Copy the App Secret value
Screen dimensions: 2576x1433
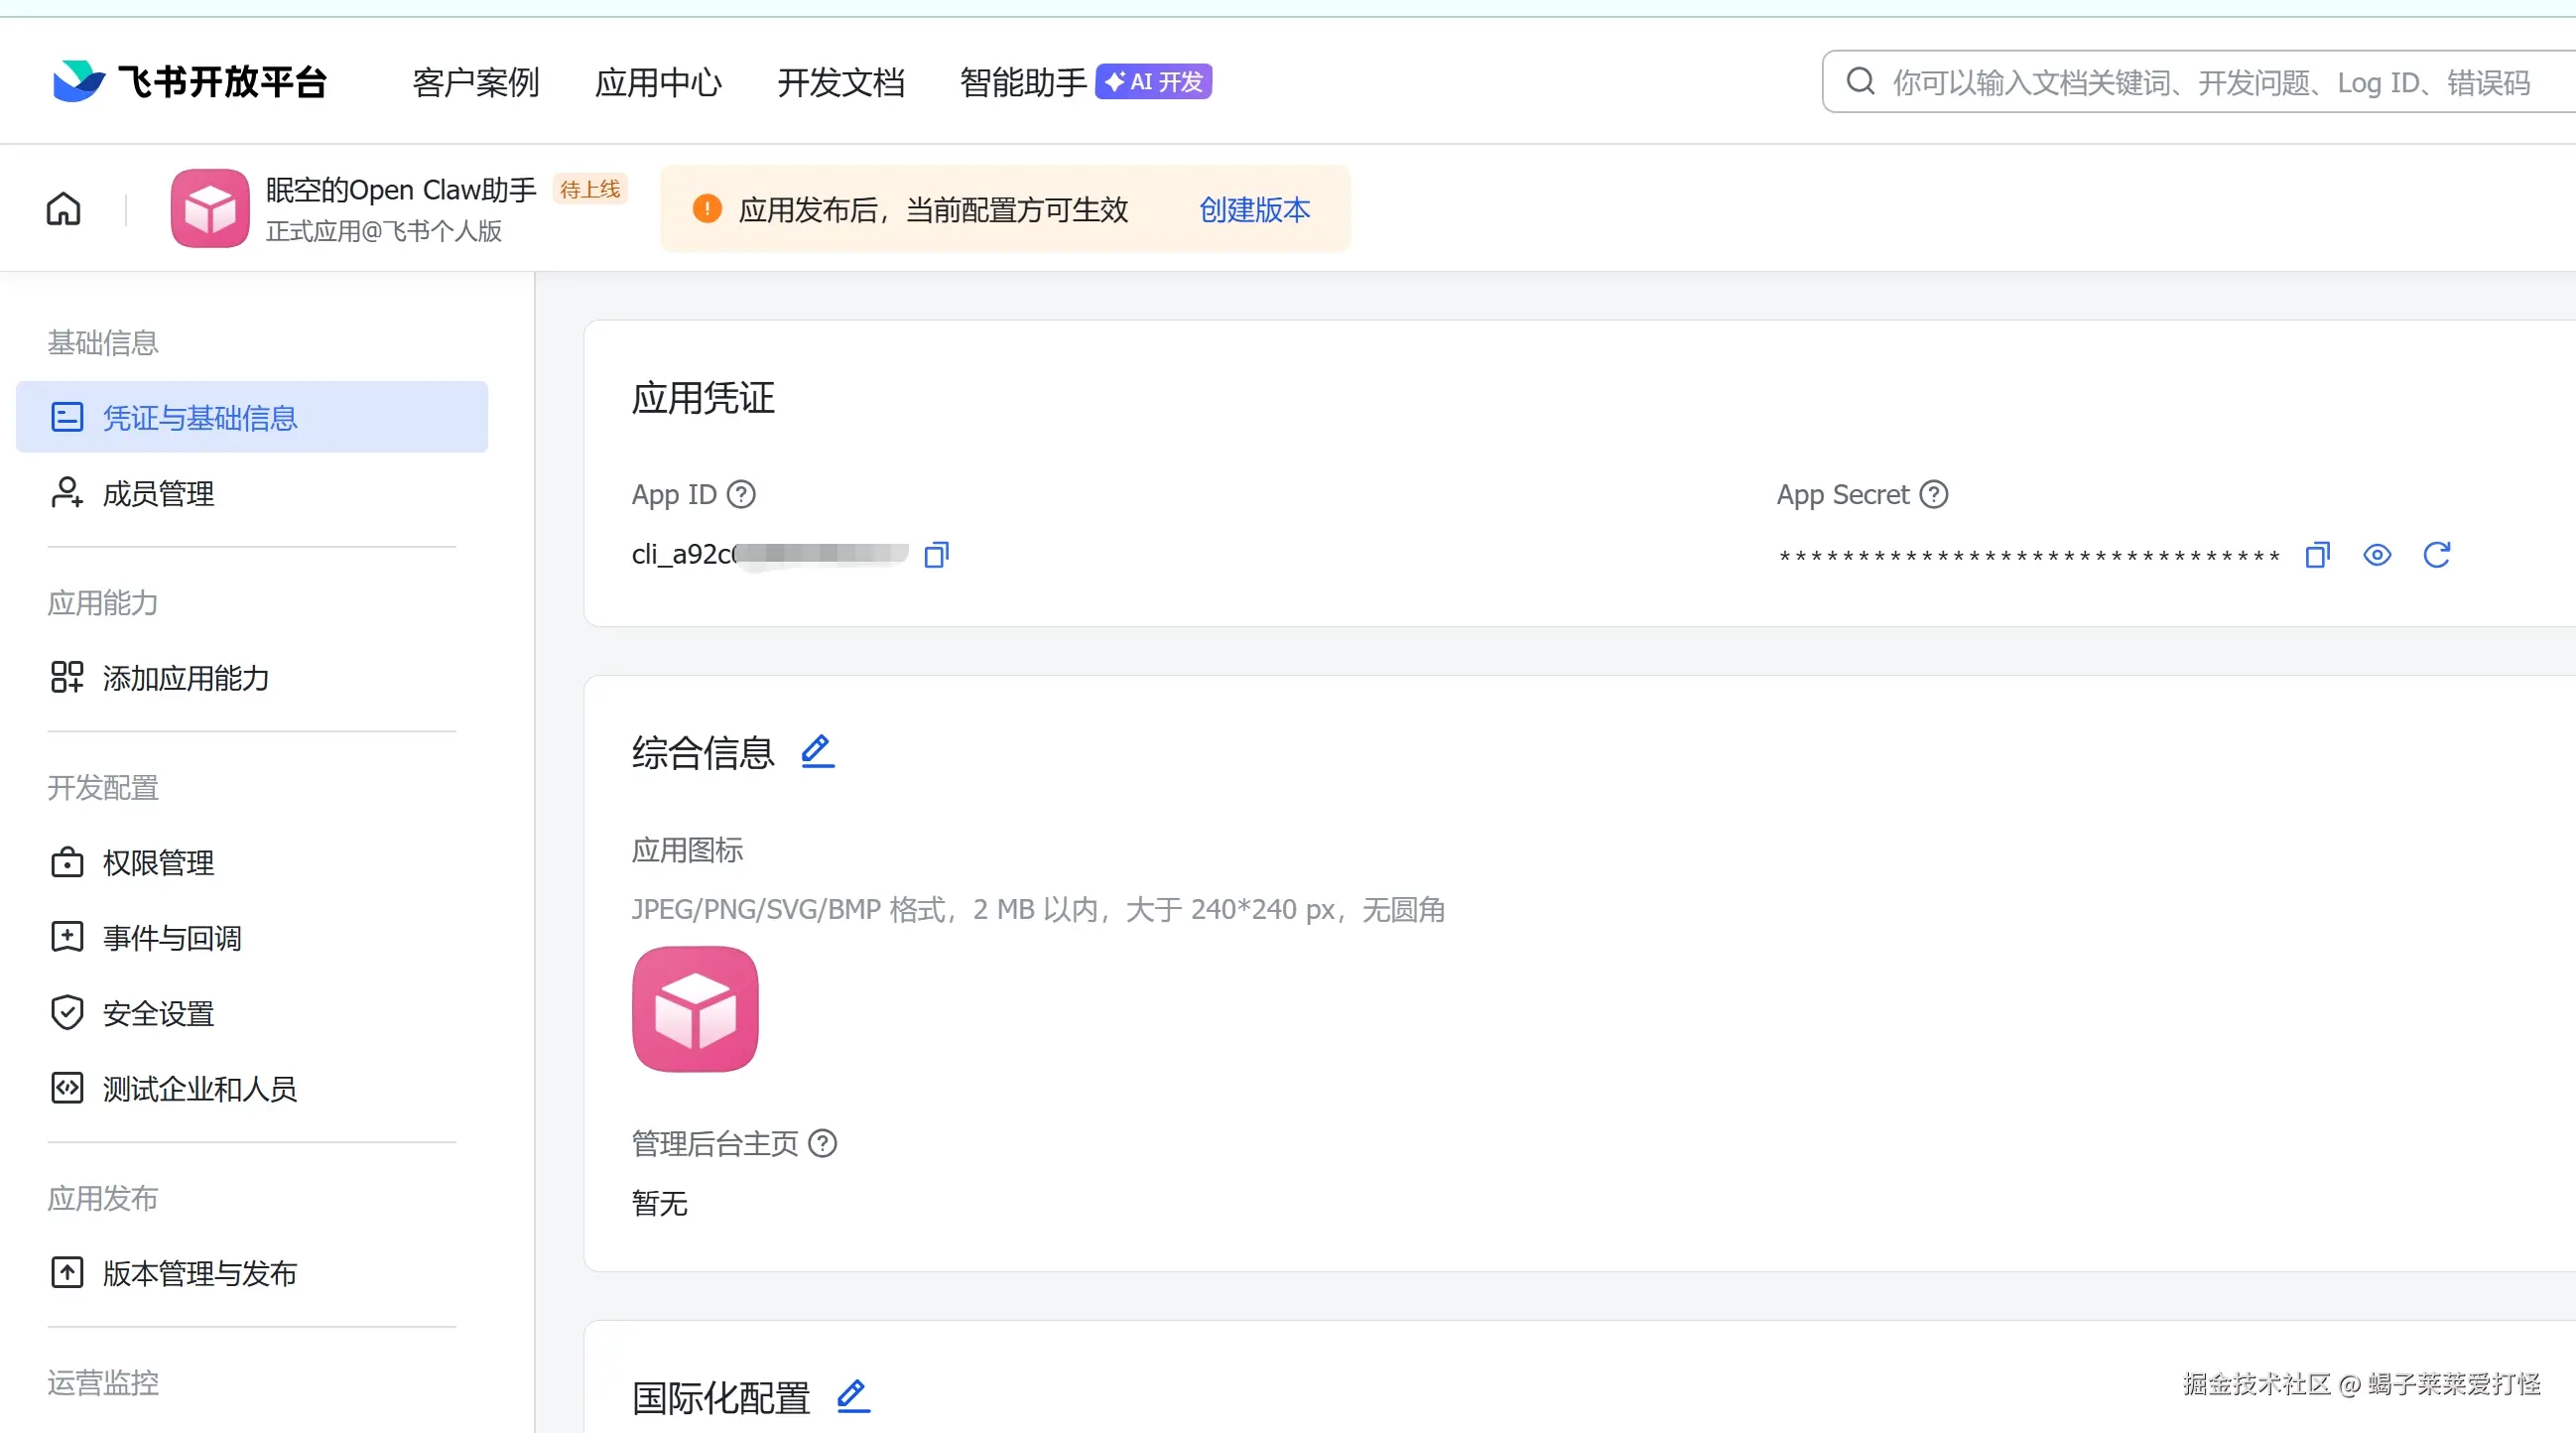(x=2317, y=554)
